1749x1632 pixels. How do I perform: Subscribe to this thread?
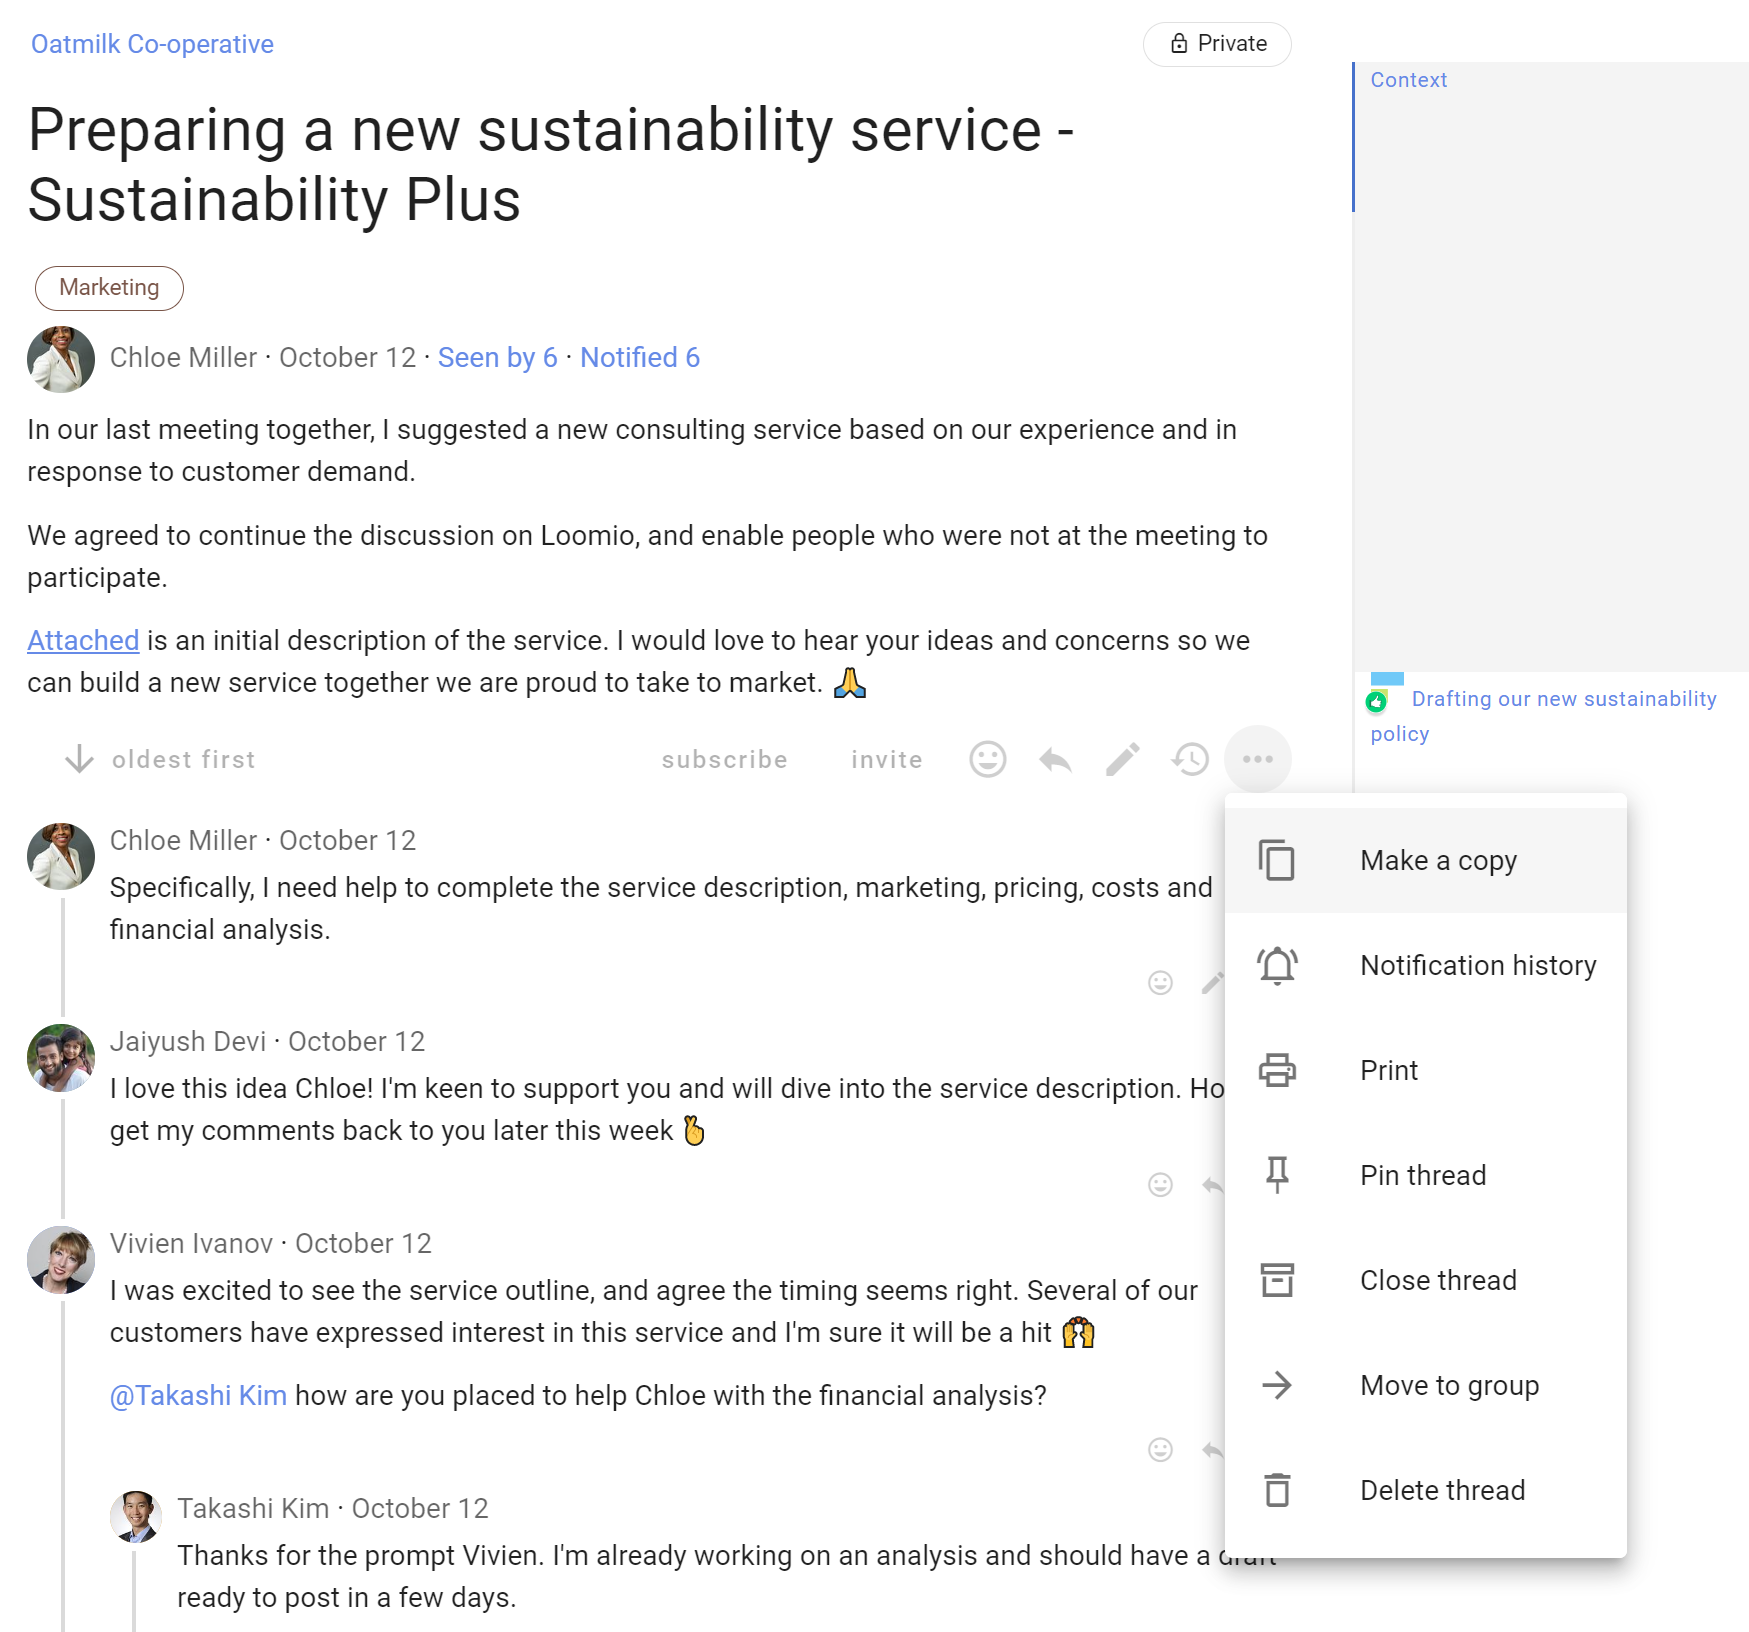pyautogui.click(x=724, y=759)
